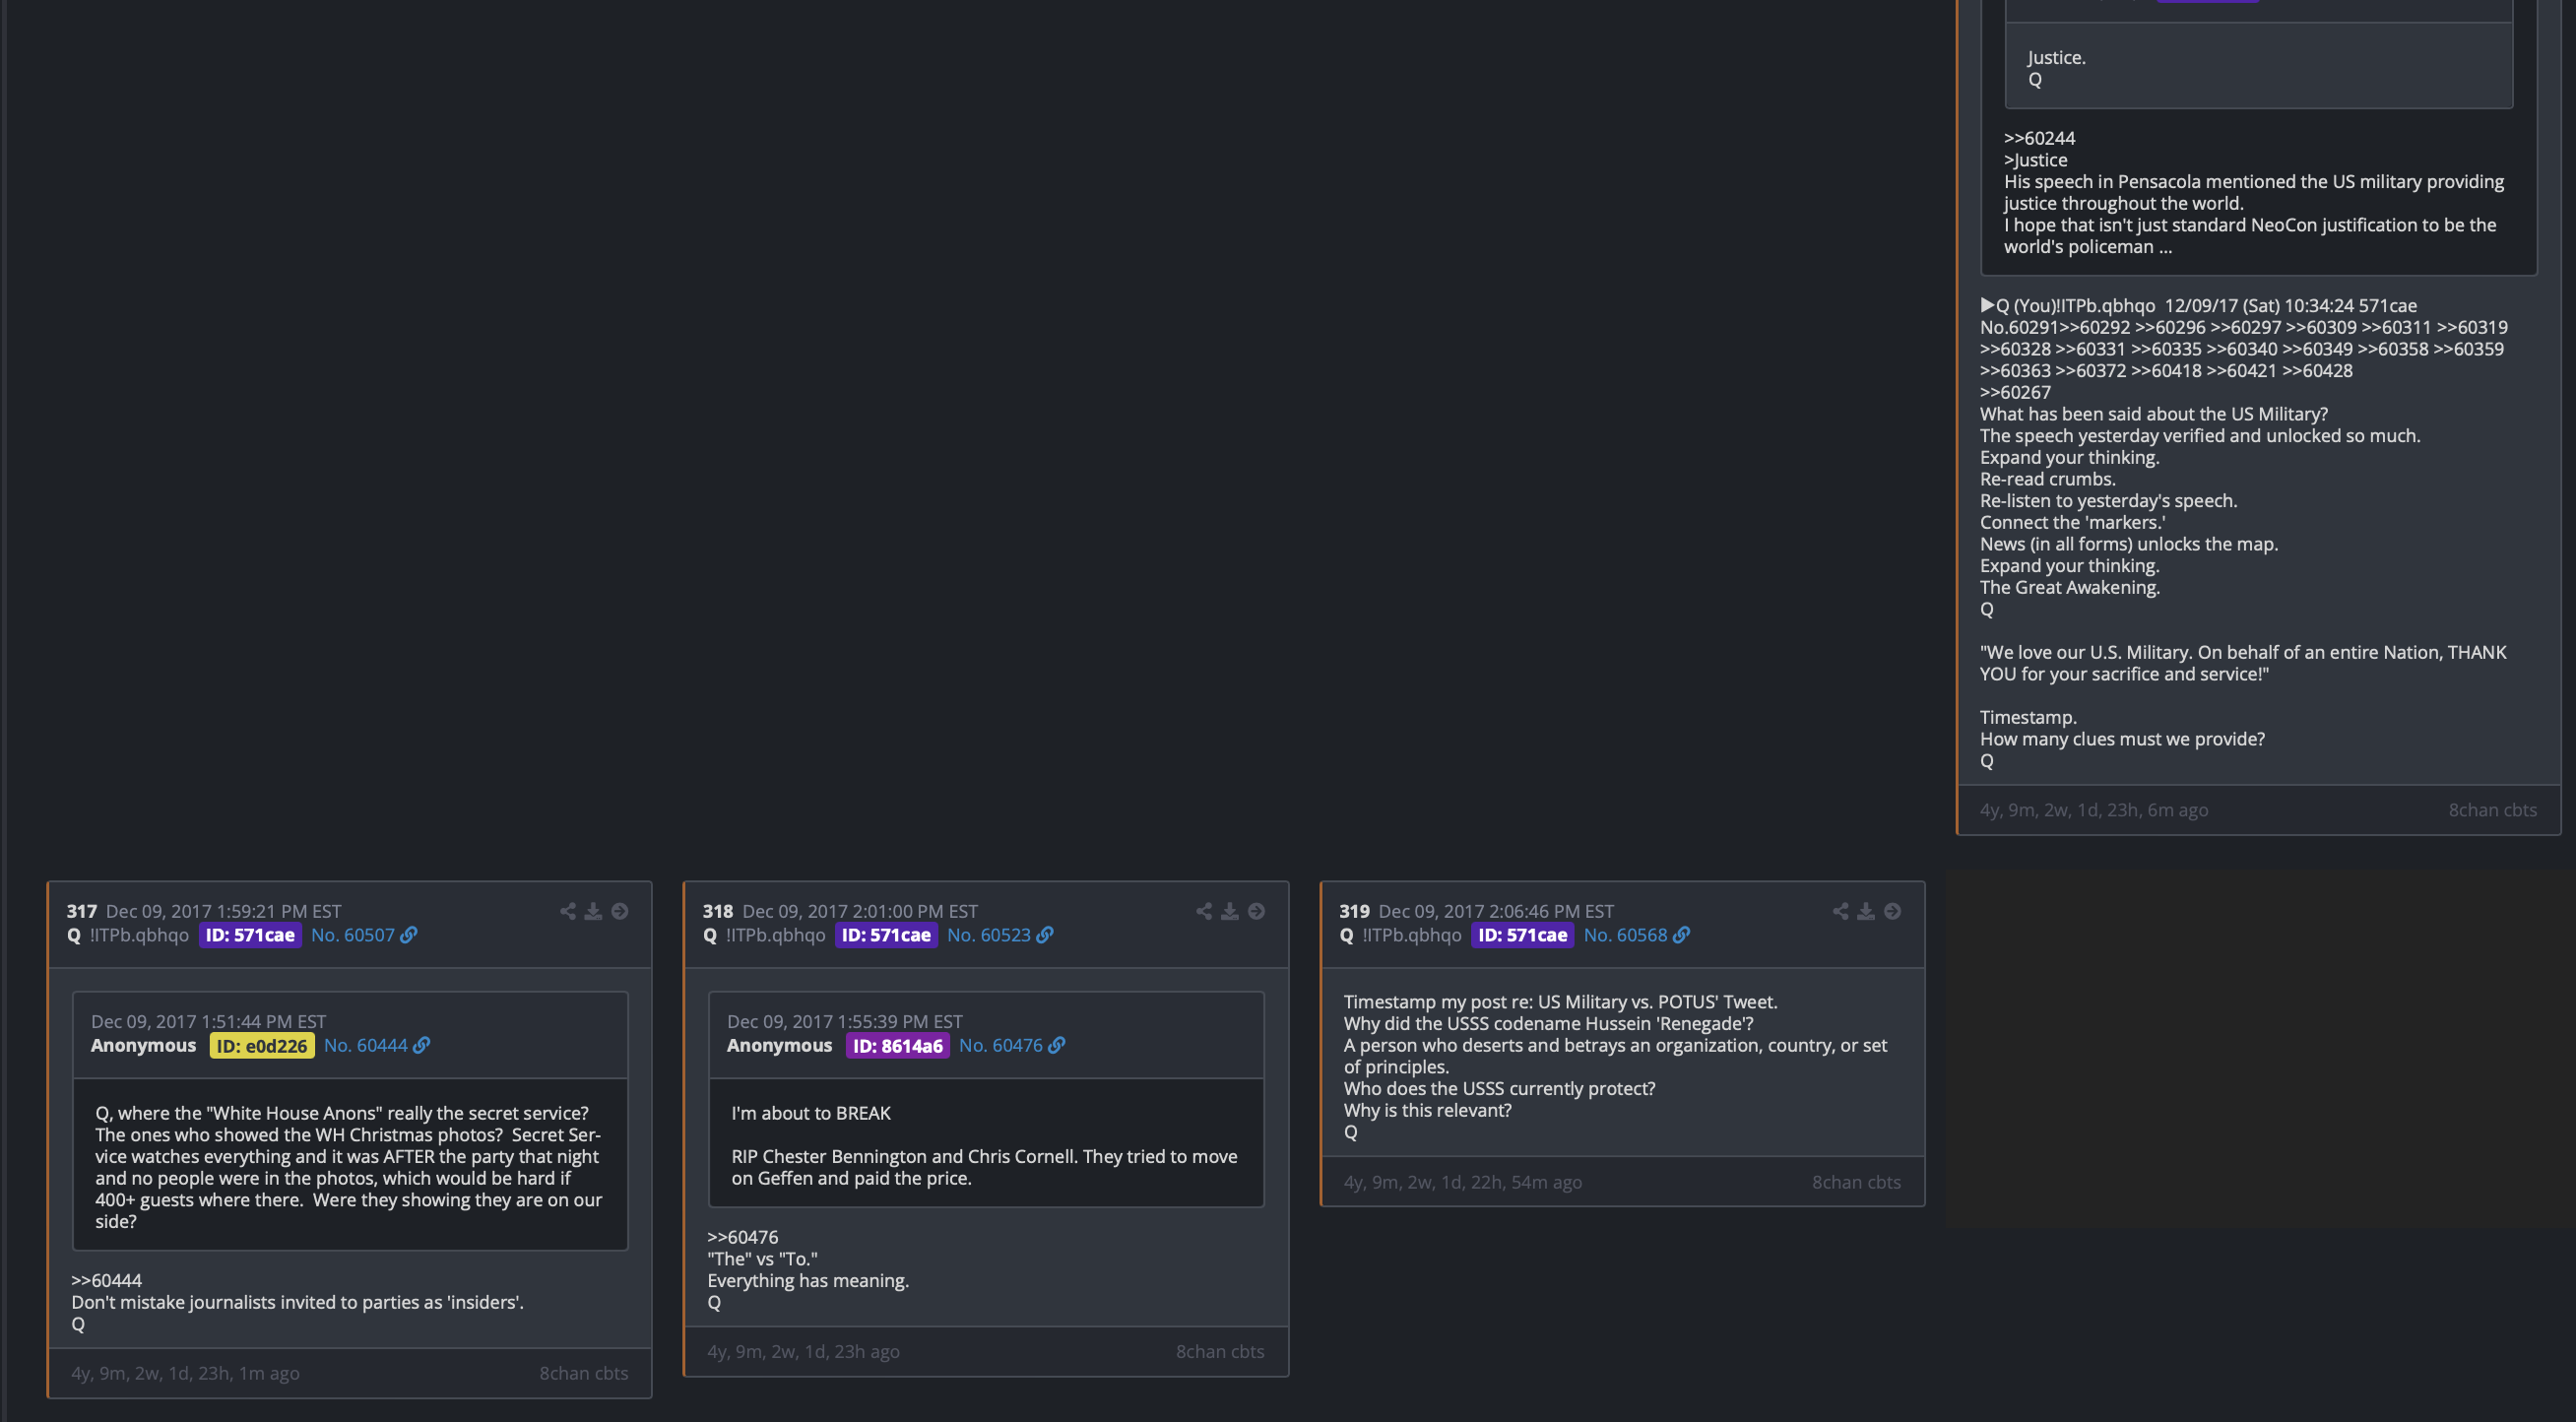The height and width of the screenshot is (1422, 2576).
Task: Click '4y, 9m, 2w, 1d, 23h, 1m ago' text
Action: [186, 1373]
